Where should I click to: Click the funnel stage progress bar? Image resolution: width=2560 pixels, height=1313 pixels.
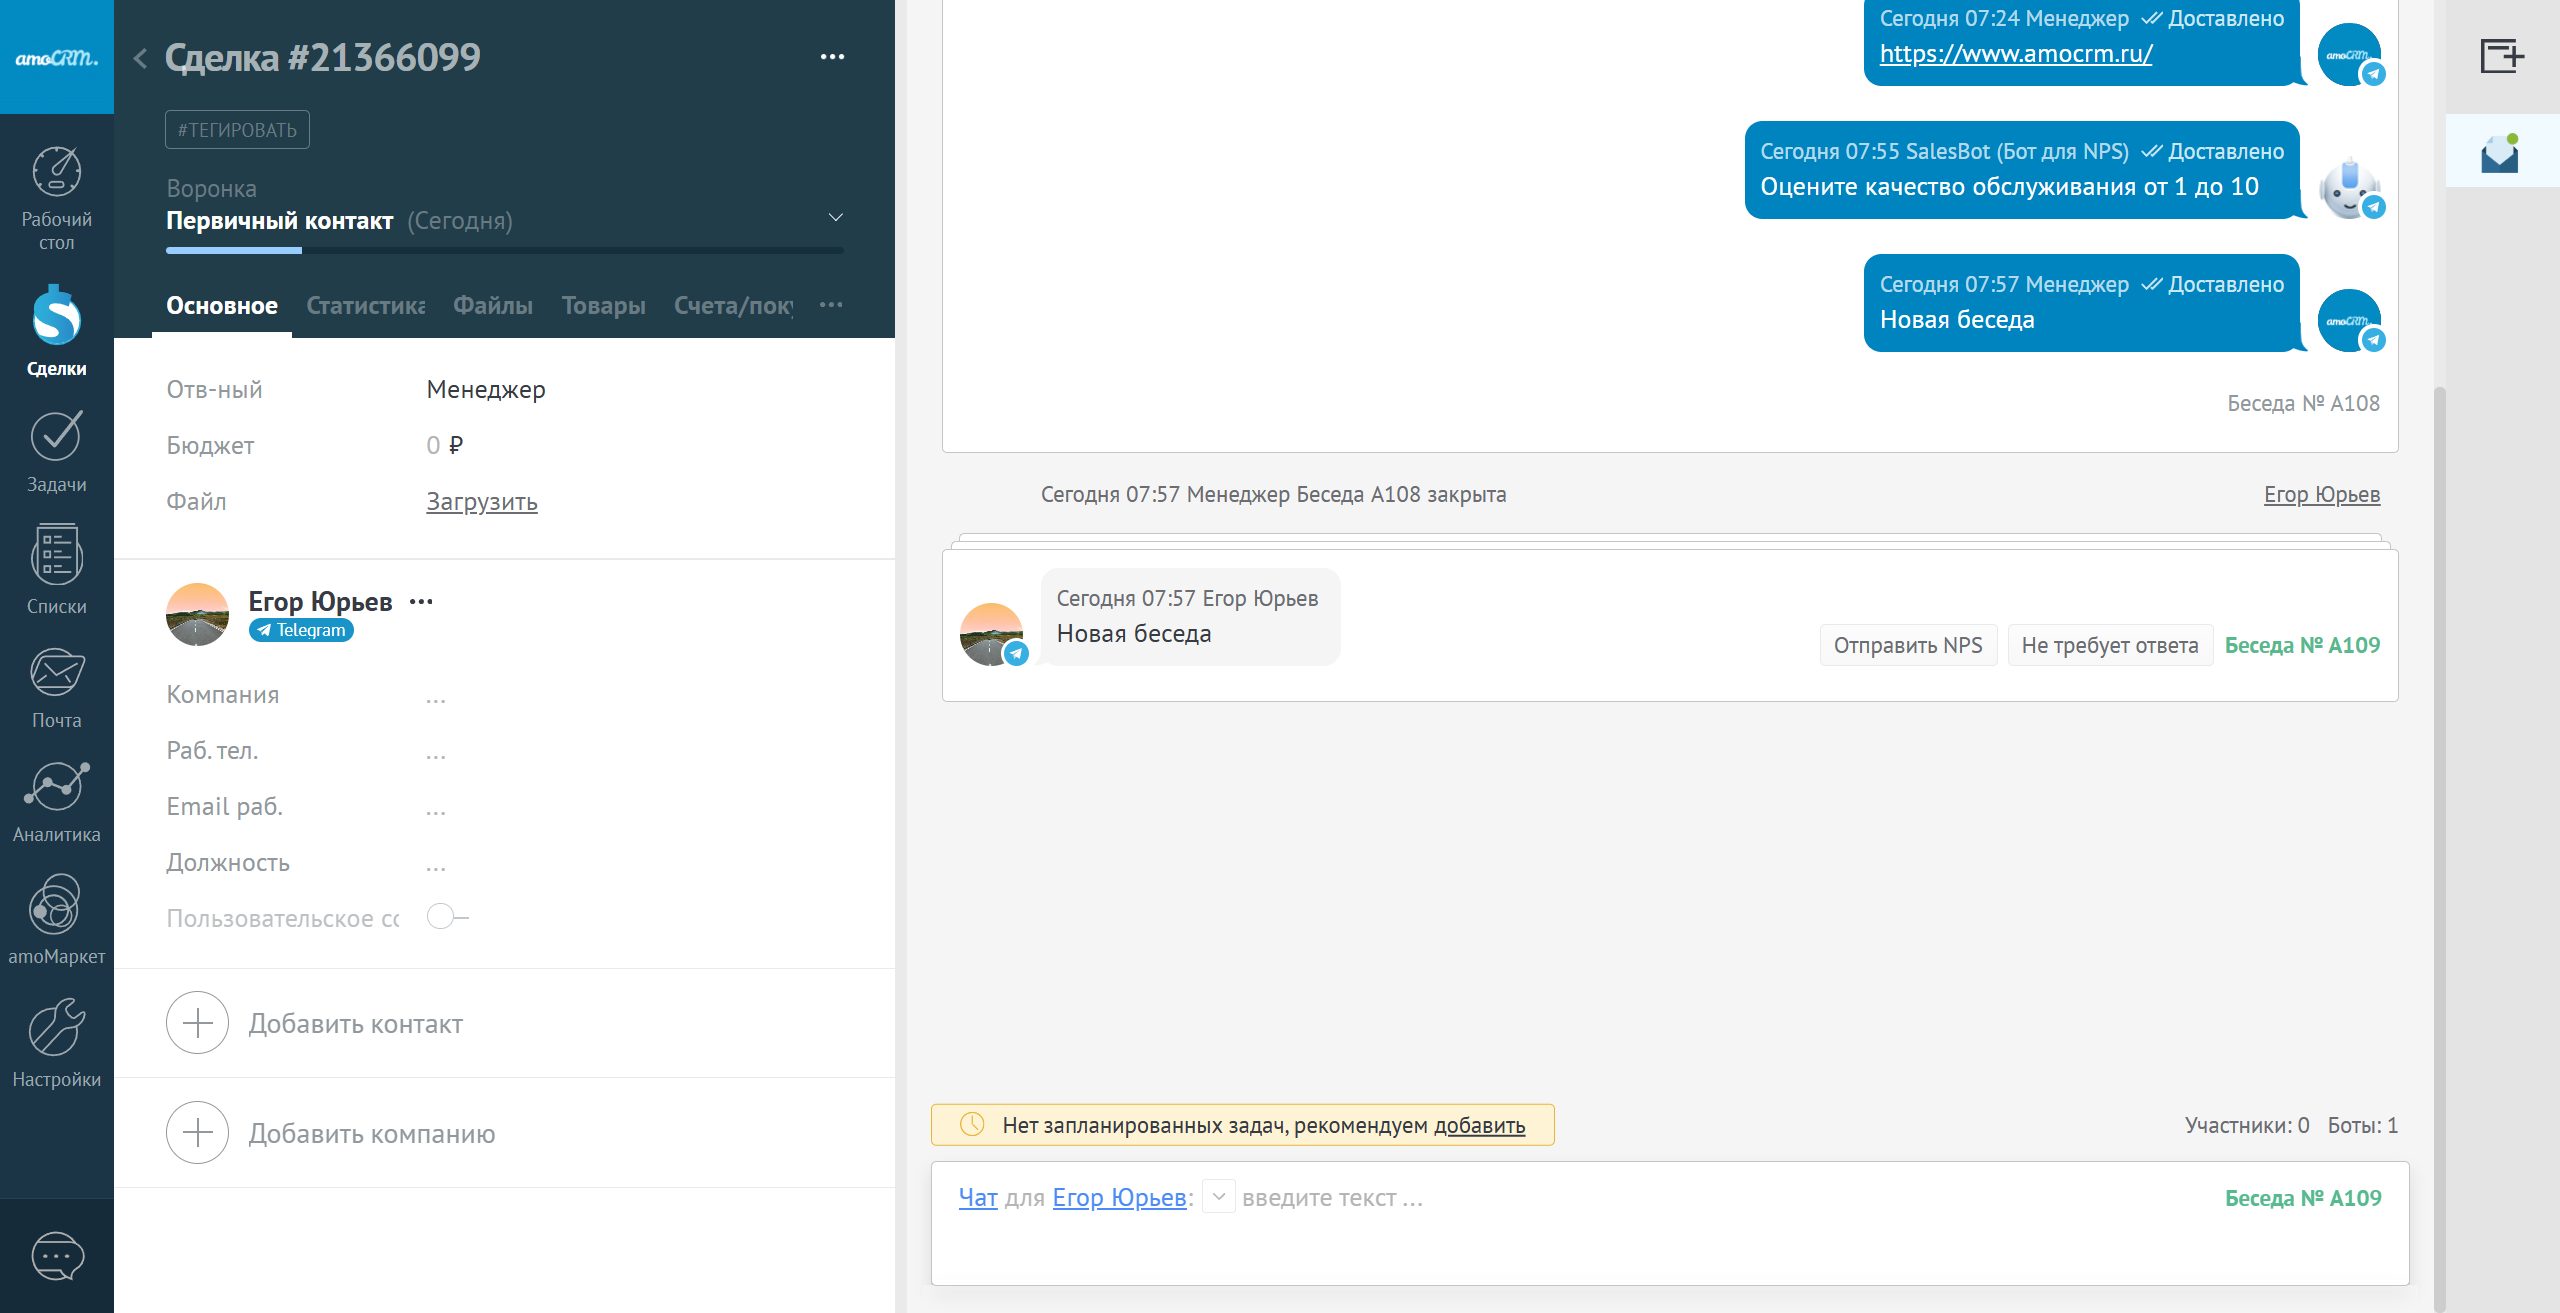(x=504, y=250)
